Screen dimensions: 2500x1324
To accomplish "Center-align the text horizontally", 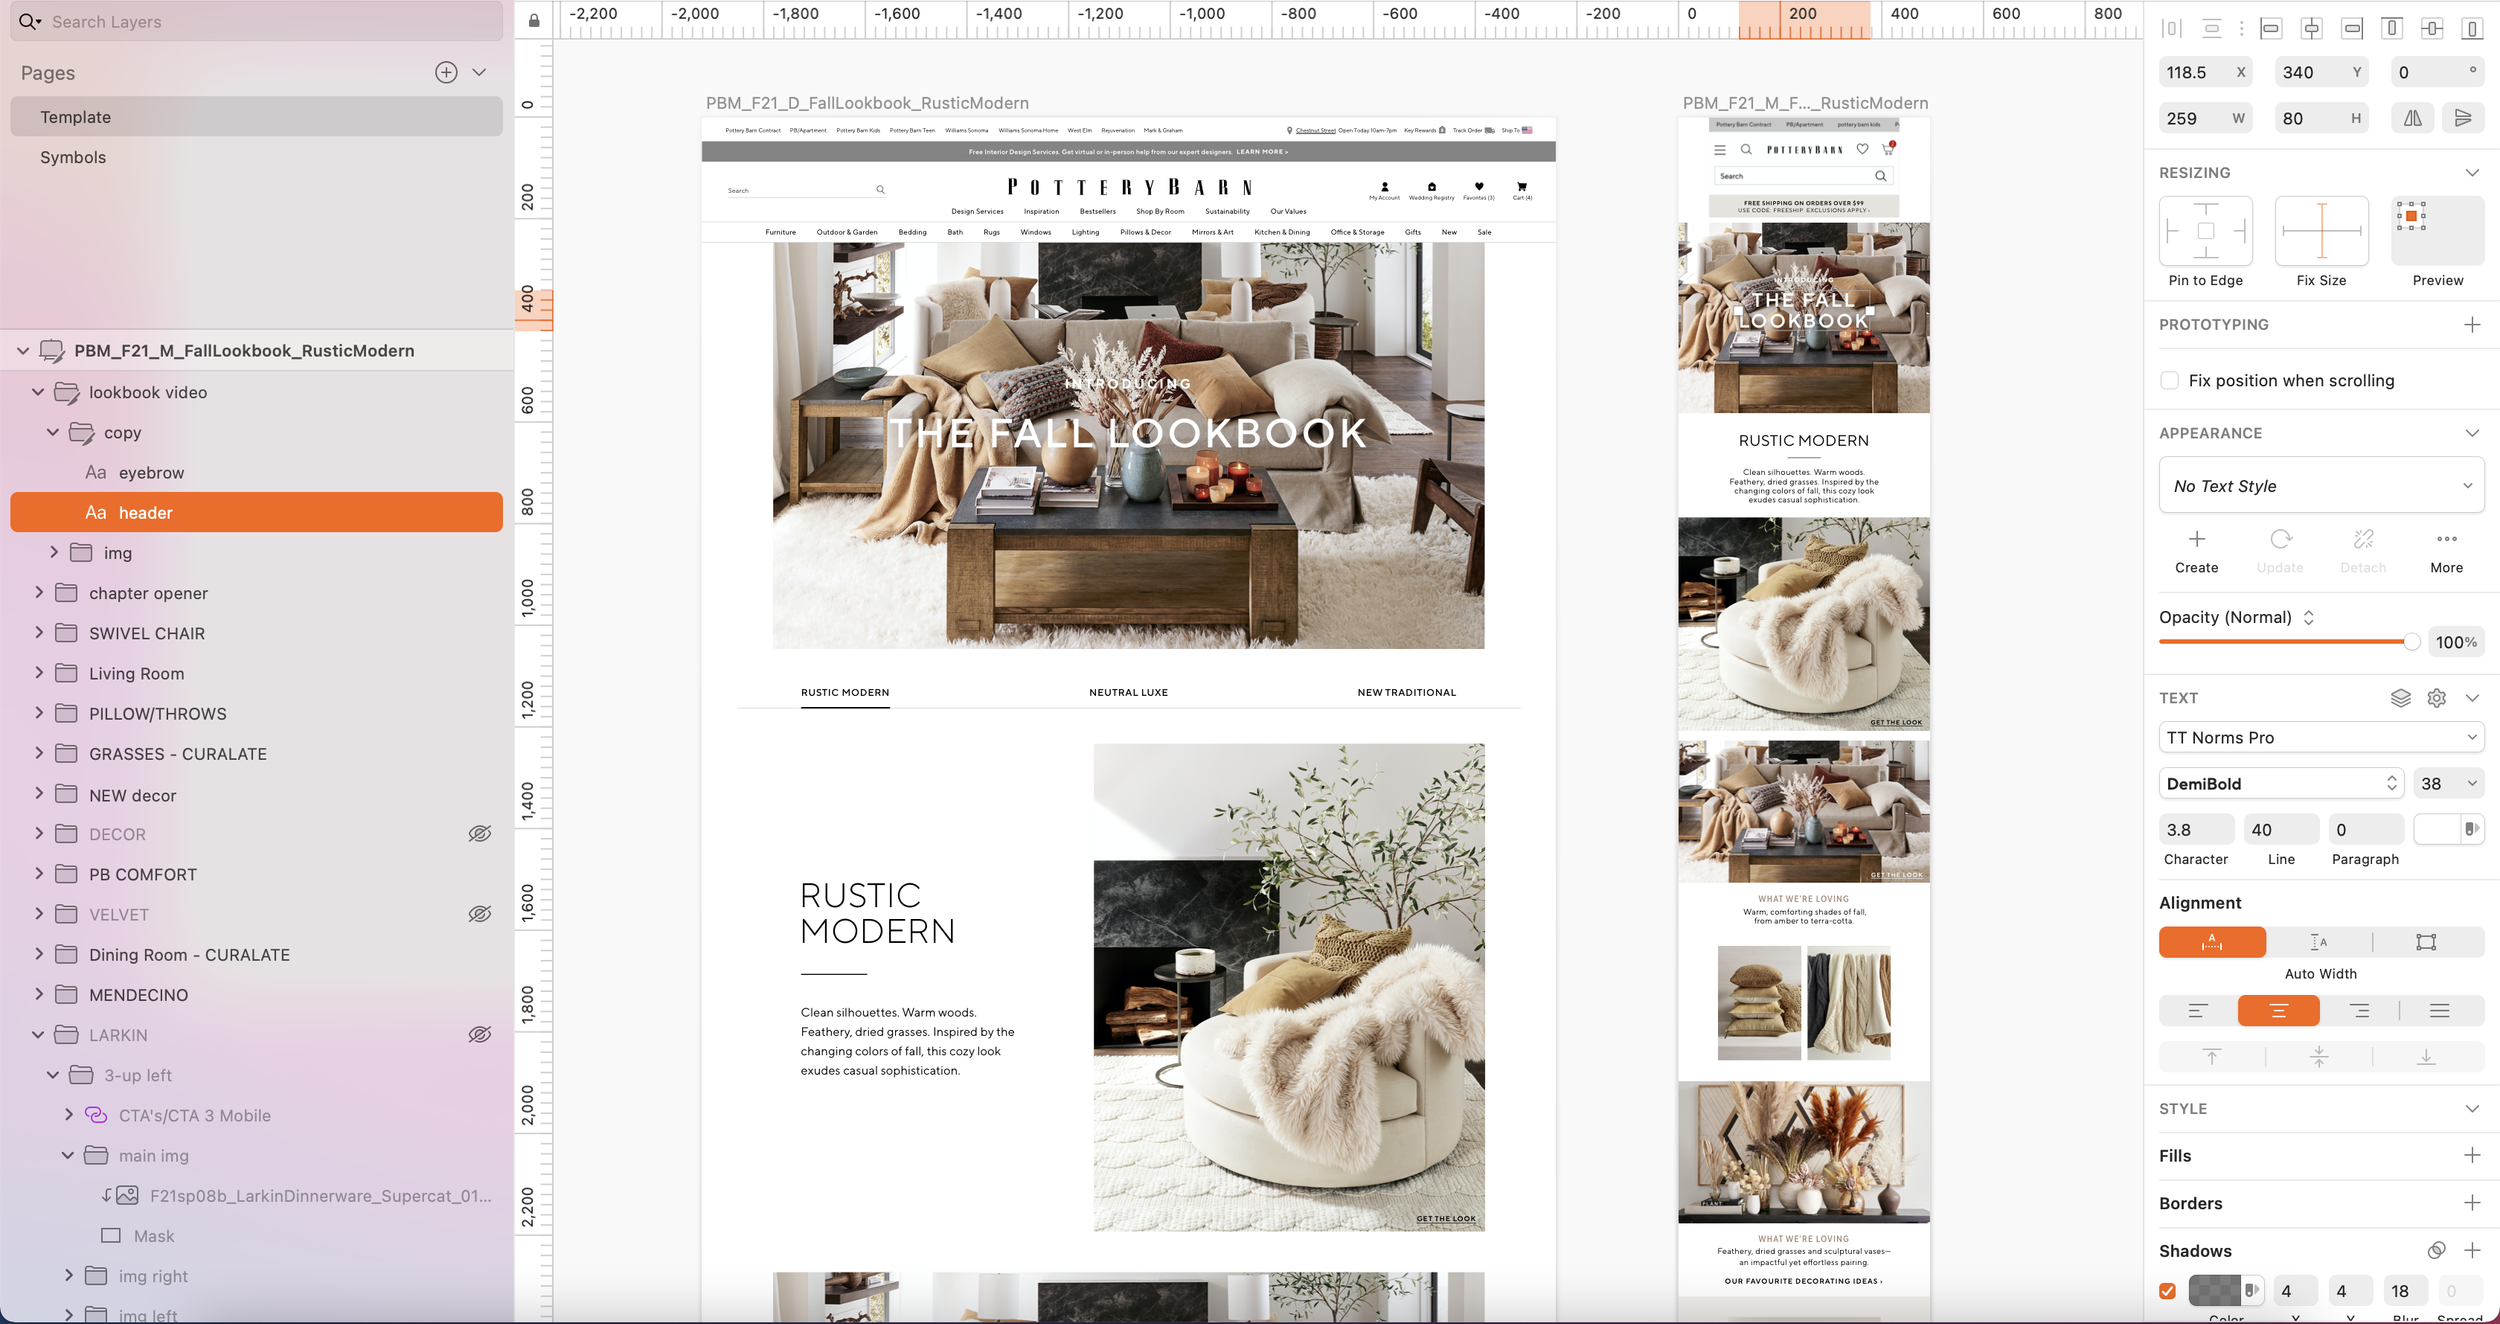I will pos(2278,1011).
